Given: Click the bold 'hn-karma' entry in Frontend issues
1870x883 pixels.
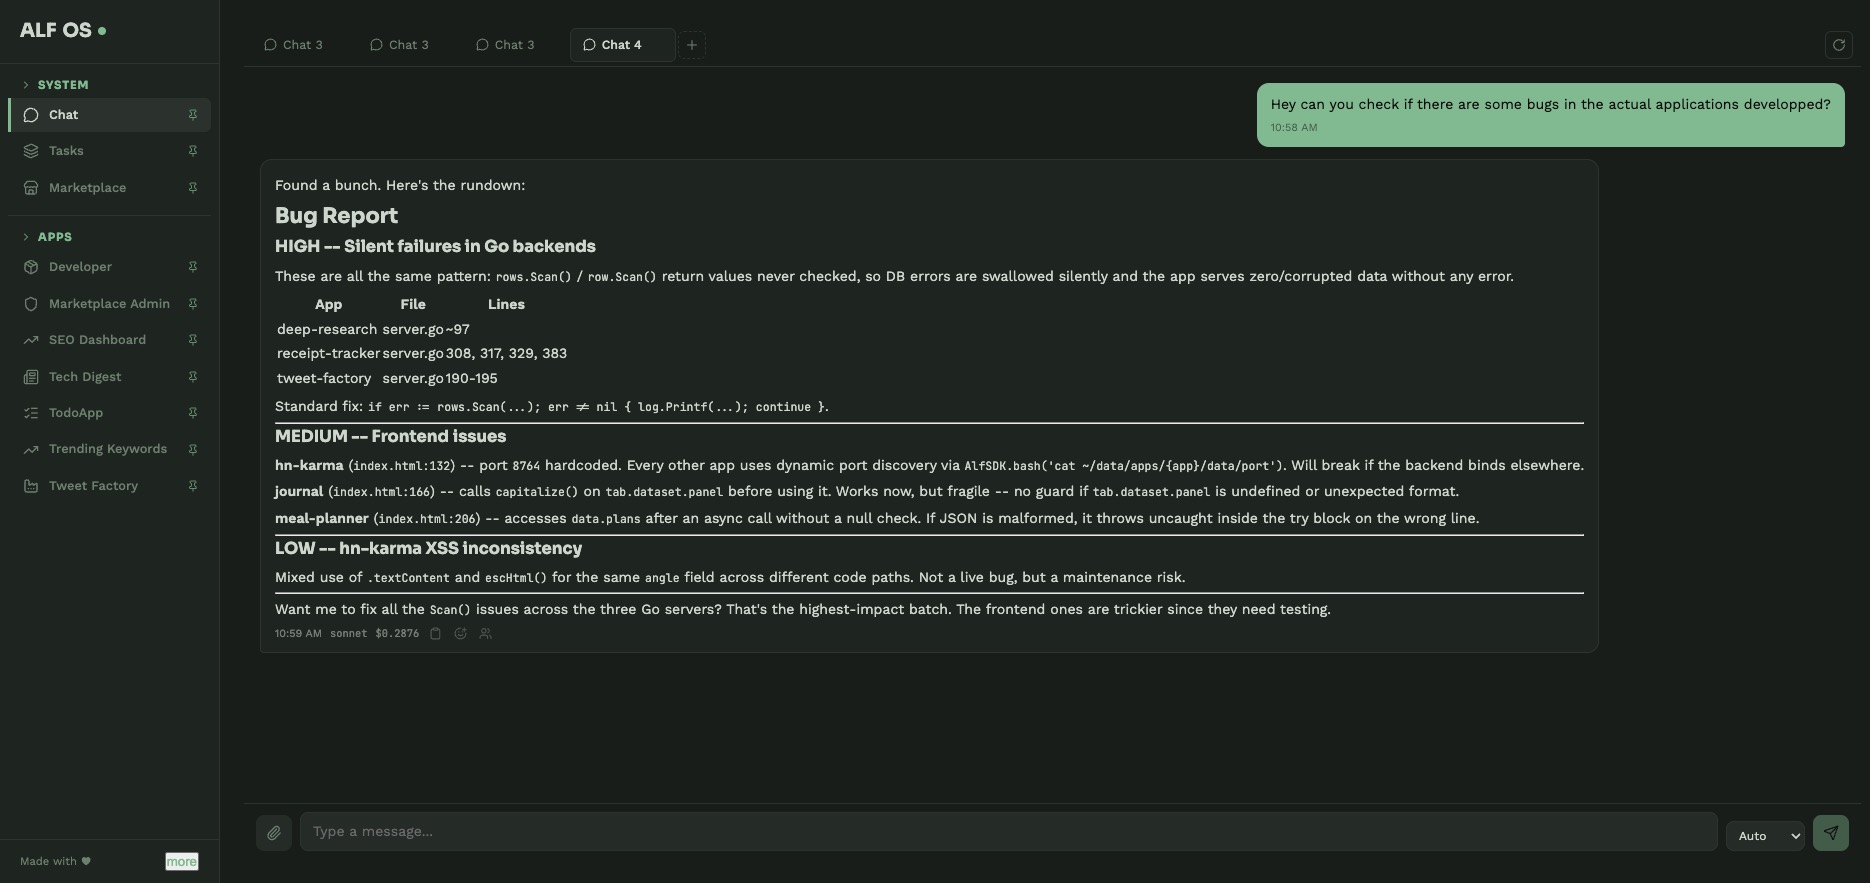Looking at the screenshot, I should pos(309,465).
